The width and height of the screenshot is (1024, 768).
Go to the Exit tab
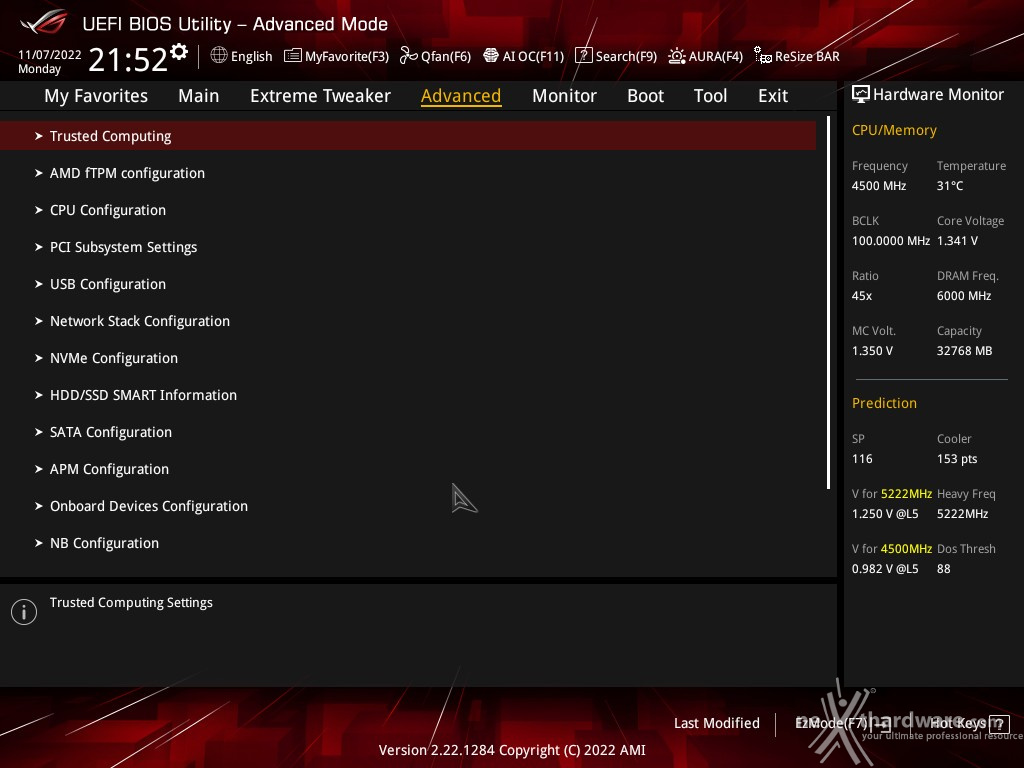[x=773, y=96]
